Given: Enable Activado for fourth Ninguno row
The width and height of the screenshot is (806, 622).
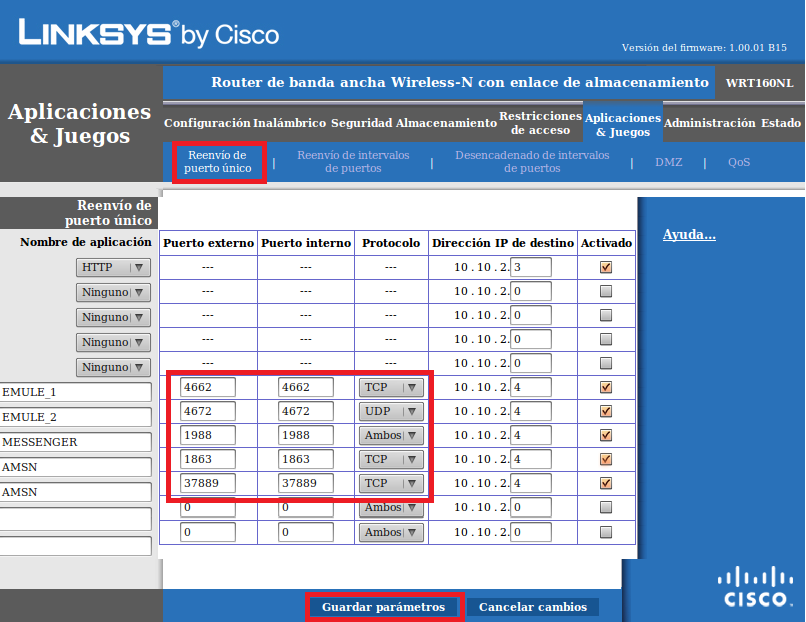Looking at the screenshot, I should click(606, 363).
